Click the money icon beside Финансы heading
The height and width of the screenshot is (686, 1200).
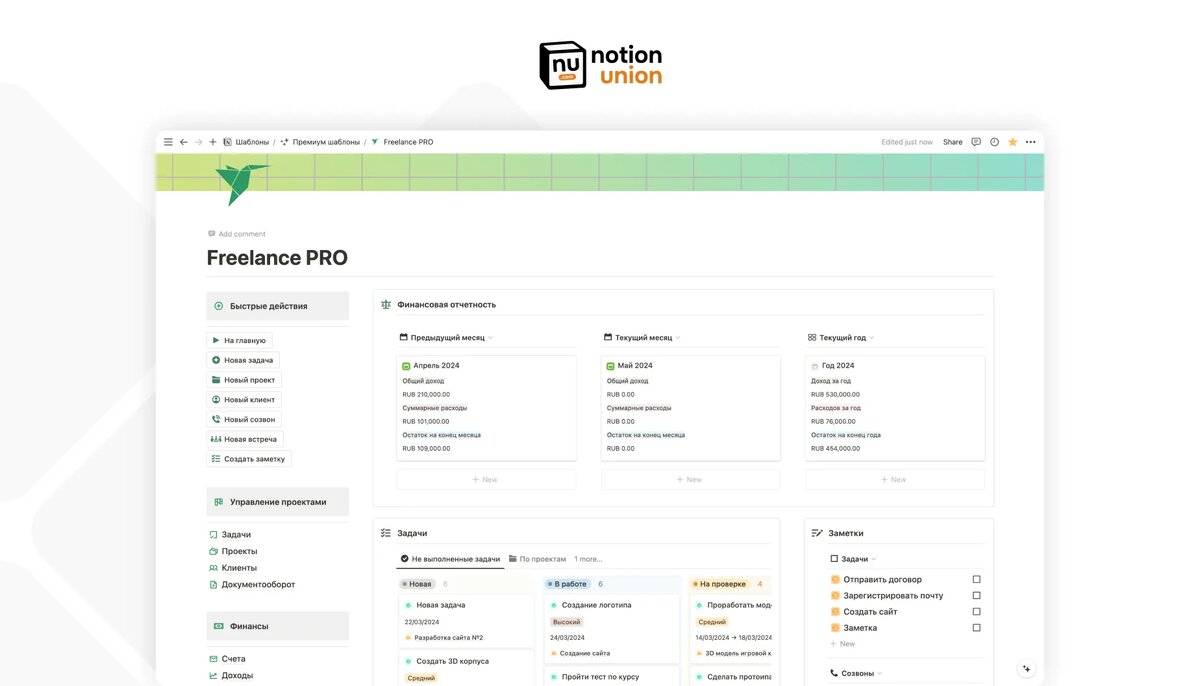(x=218, y=626)
